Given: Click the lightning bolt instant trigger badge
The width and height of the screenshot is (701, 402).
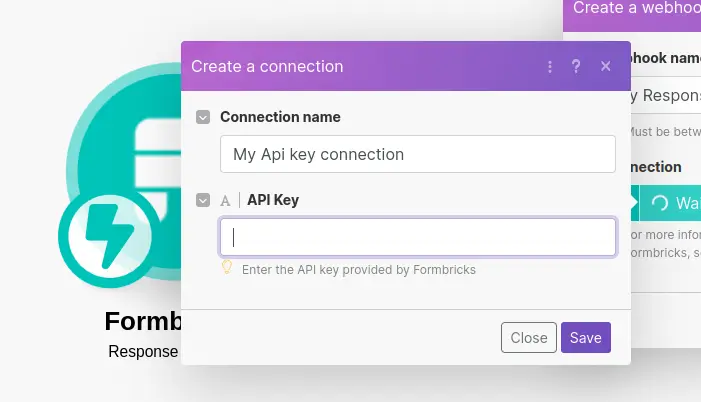Looking at the screenshot, I should (x=104, y=239).
